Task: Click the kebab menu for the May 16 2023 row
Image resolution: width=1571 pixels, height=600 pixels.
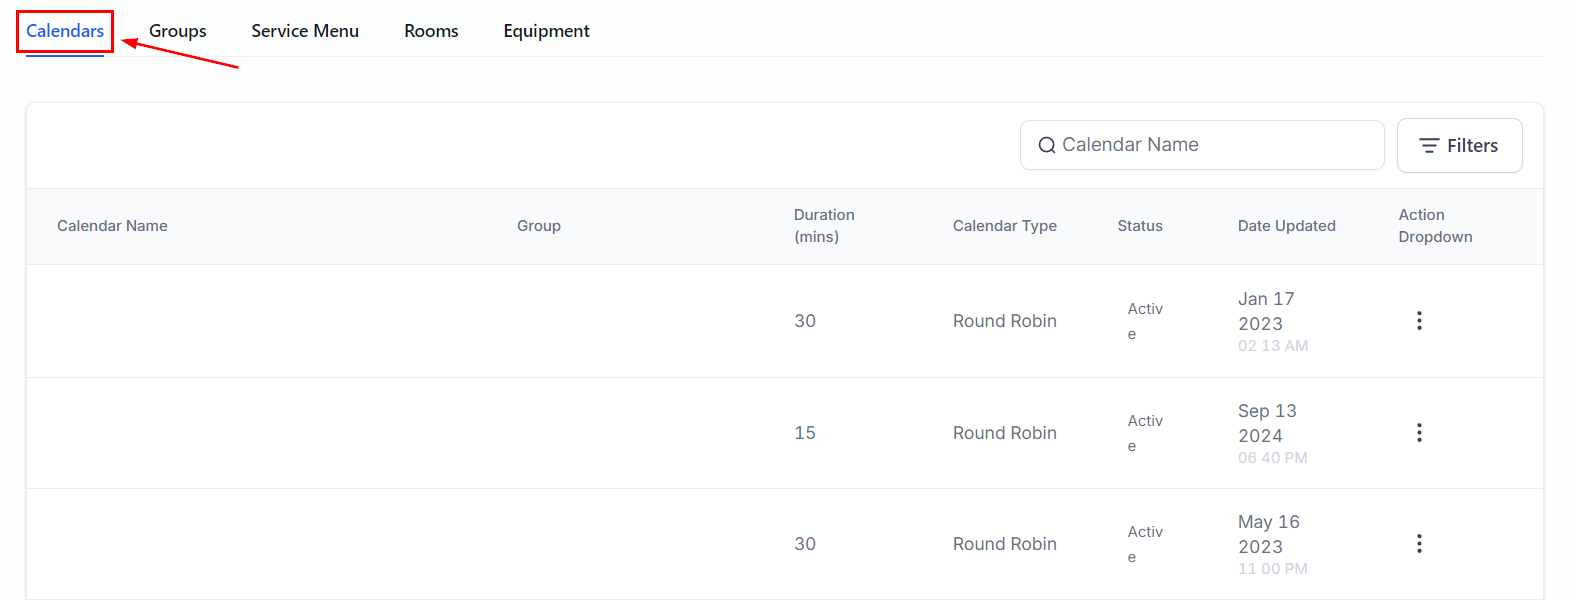Action: click(1418, 544)
